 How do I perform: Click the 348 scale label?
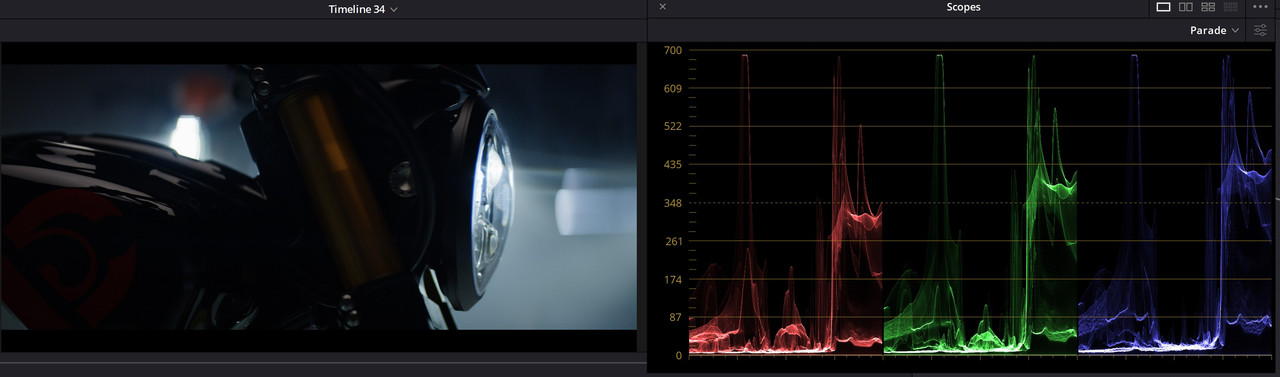click(672, 203)
